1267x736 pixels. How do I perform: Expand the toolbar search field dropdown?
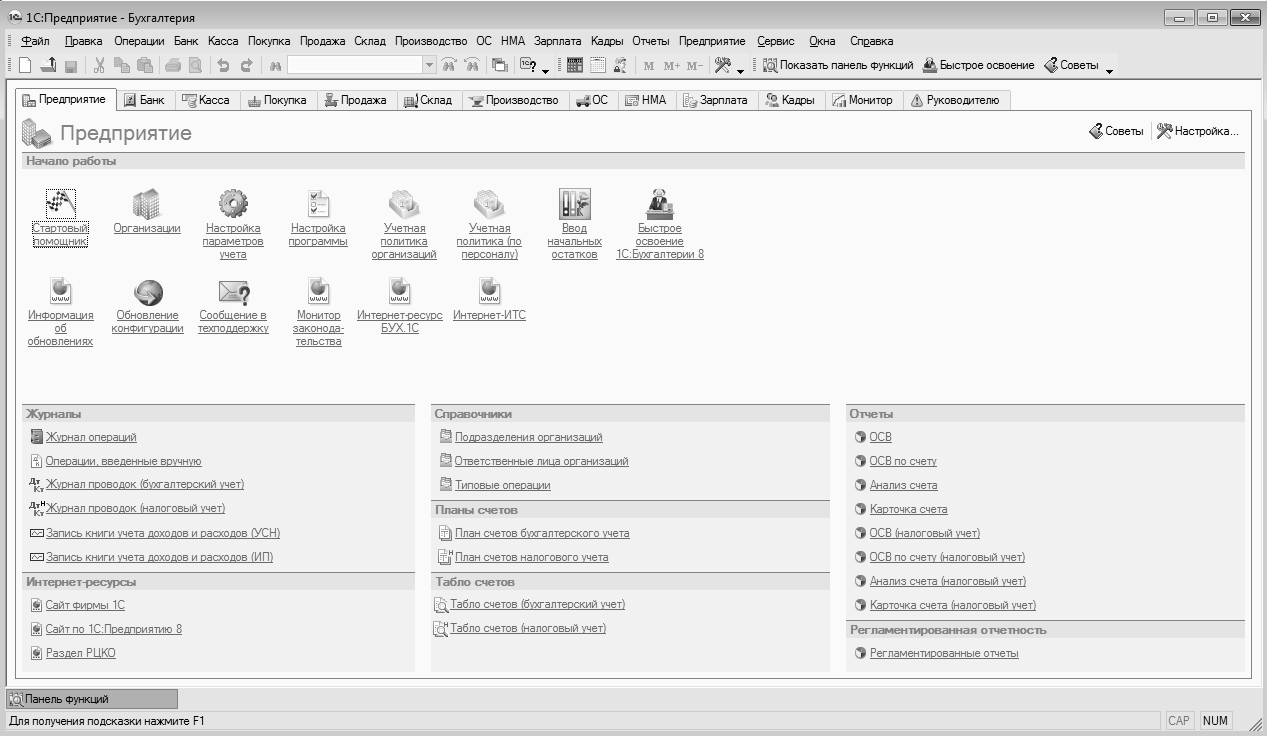pos(429,66)
